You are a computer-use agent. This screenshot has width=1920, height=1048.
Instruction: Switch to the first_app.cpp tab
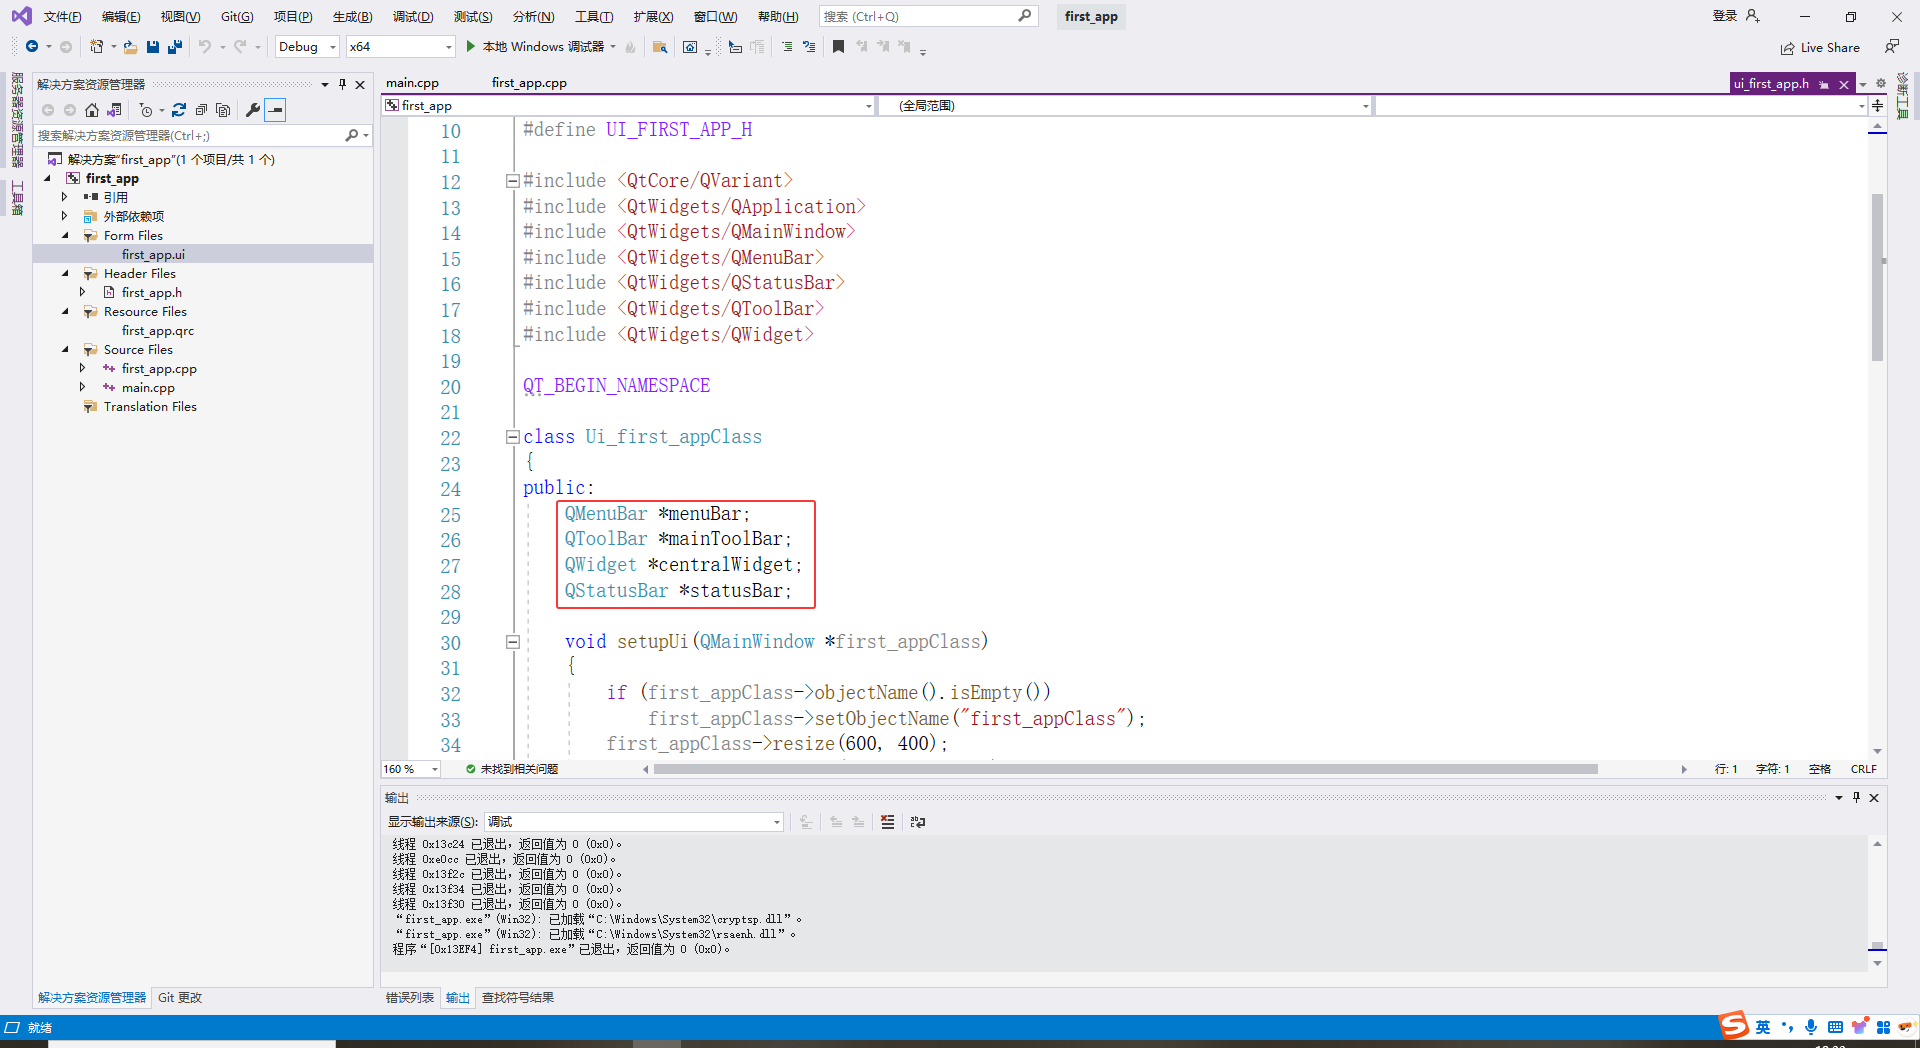(x=529, y=83)
